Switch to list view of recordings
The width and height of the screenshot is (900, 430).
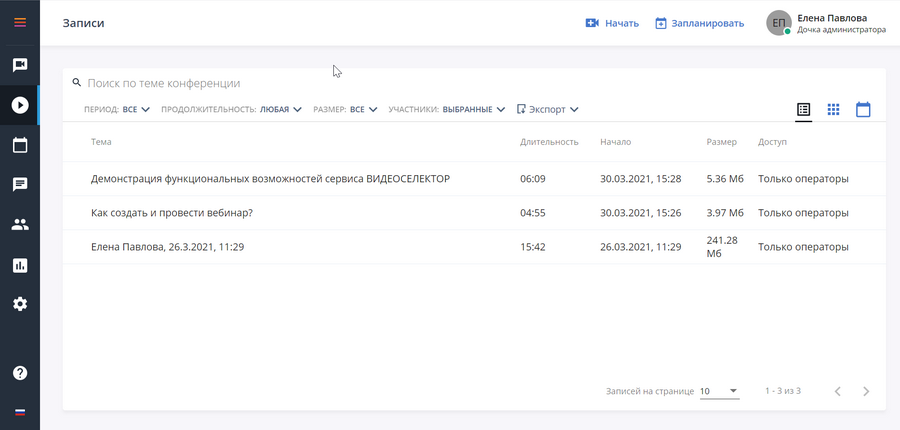click(804, 109)
